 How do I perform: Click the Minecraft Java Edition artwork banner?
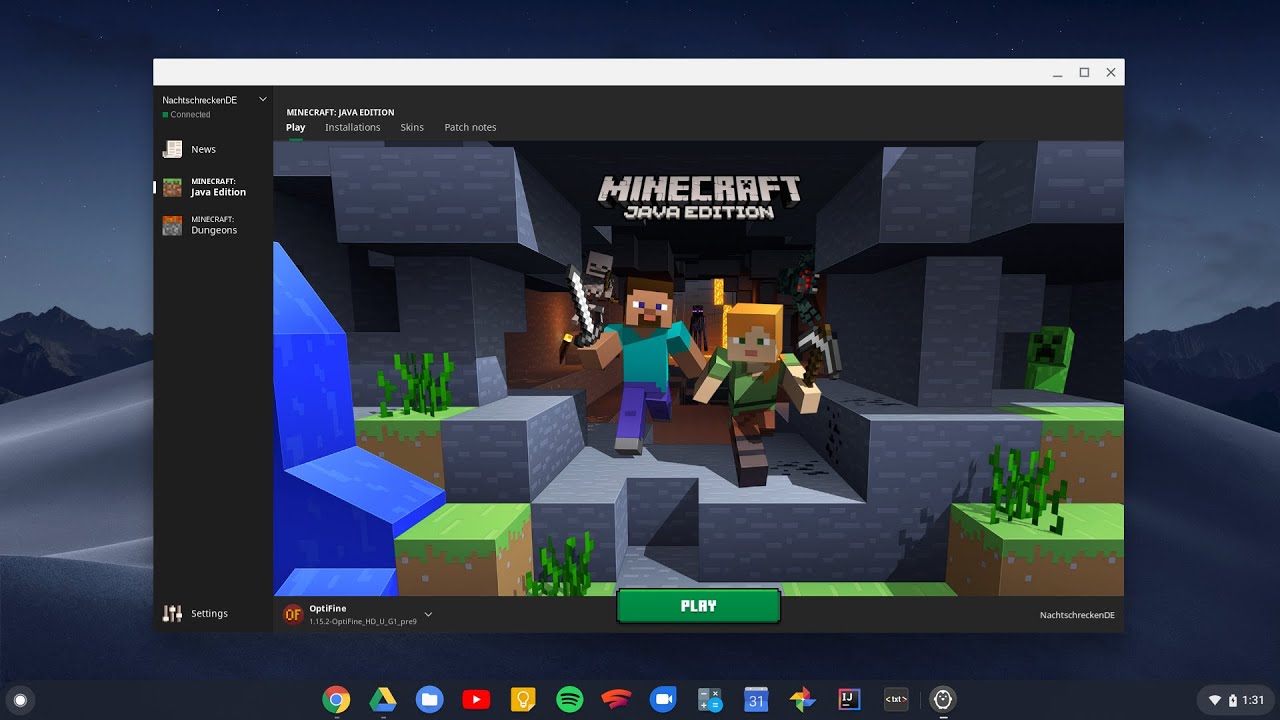[x=698, y=368]
